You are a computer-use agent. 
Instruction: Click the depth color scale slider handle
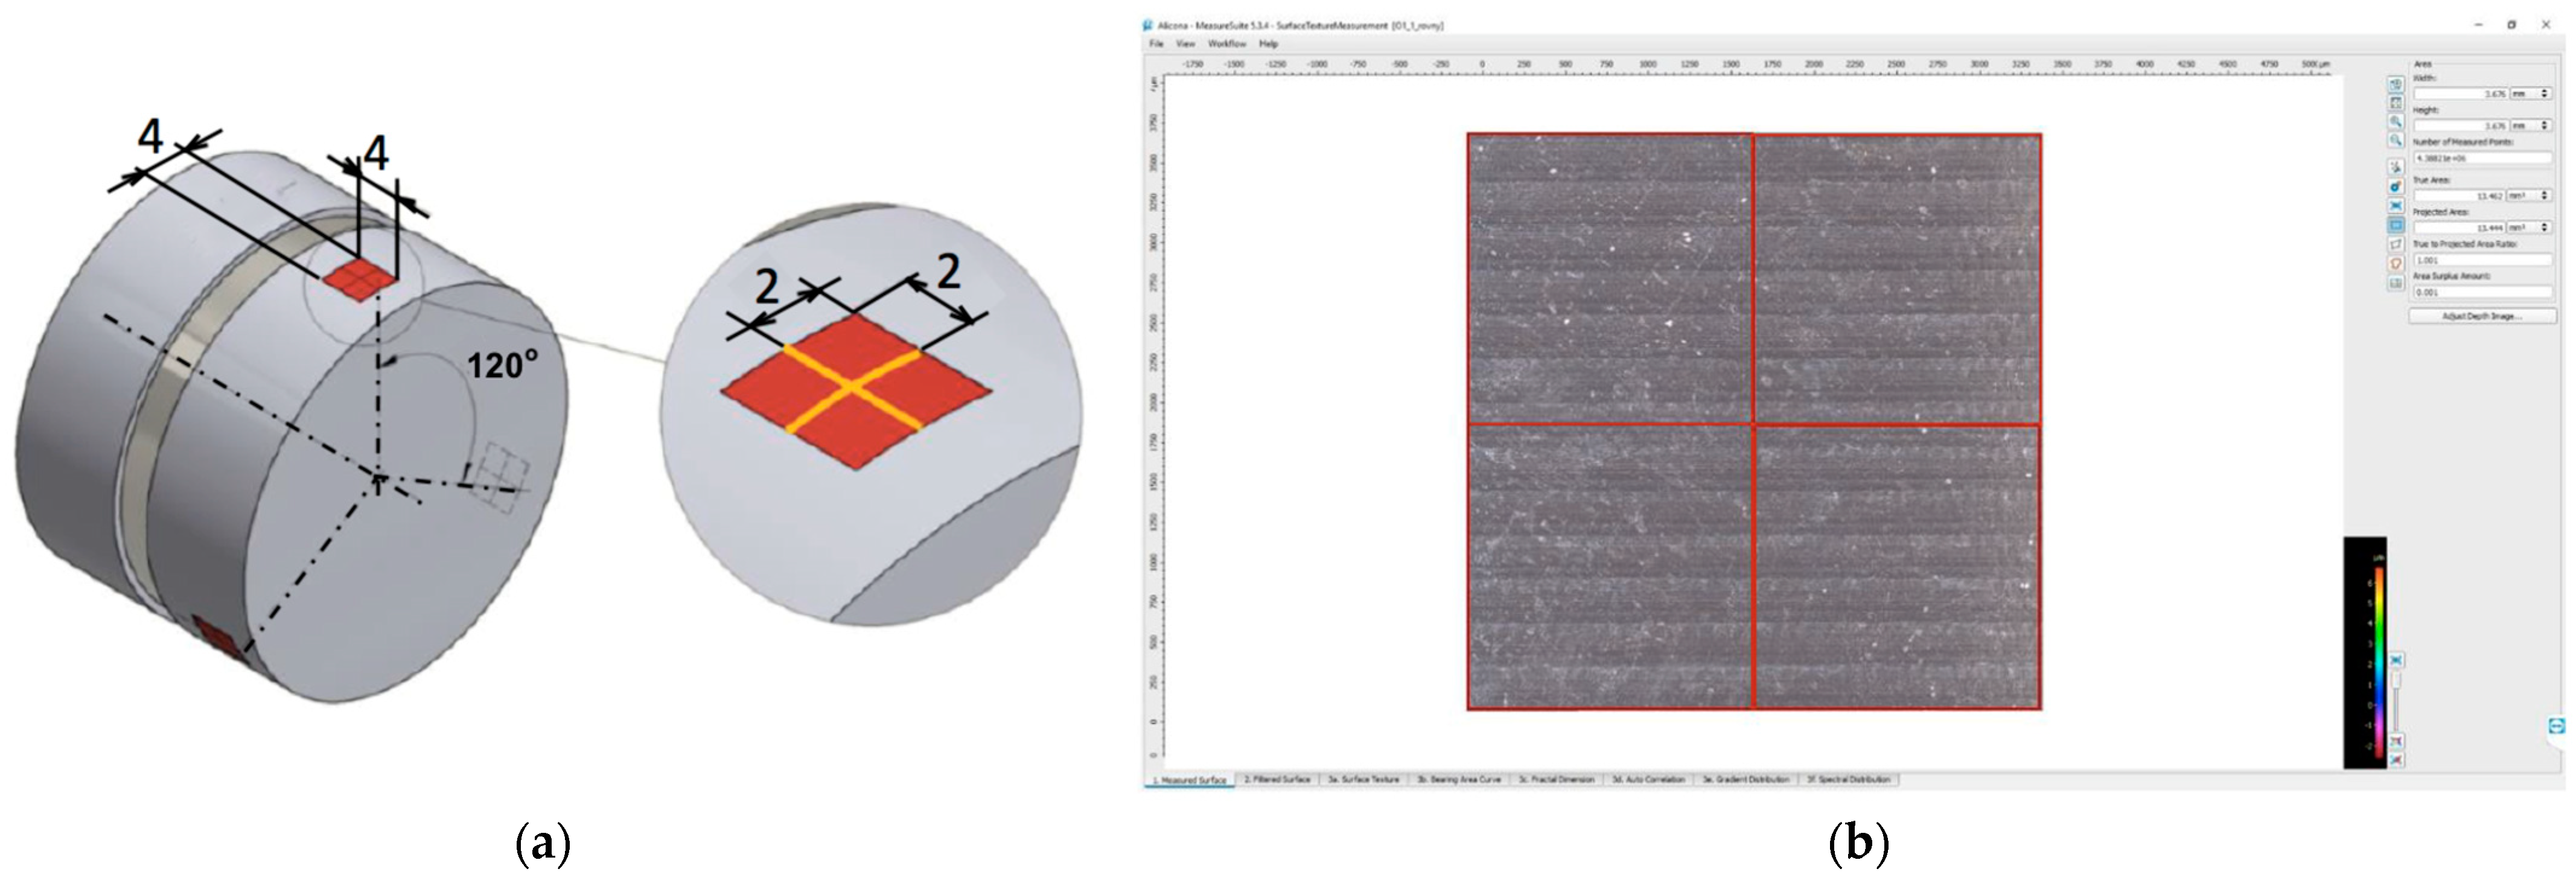[x=2396, y=680]
